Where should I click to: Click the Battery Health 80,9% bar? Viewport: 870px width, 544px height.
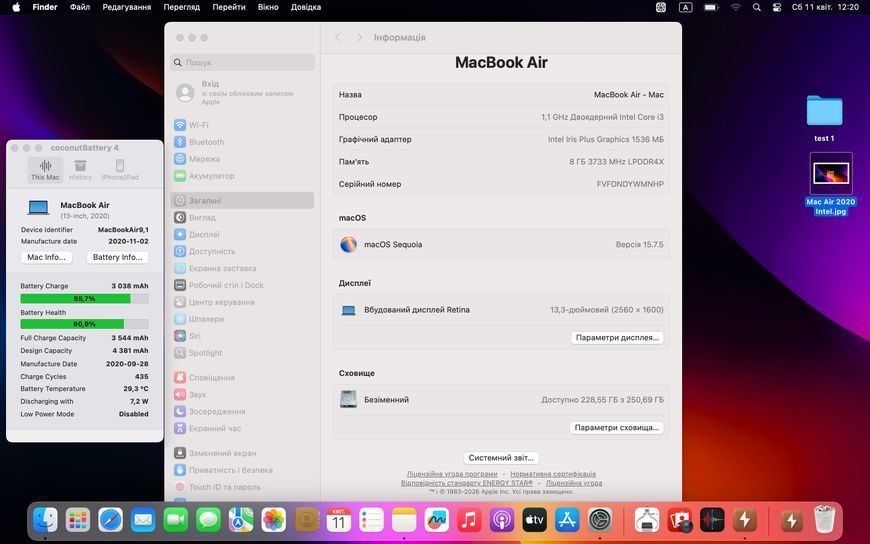point(84,324)
